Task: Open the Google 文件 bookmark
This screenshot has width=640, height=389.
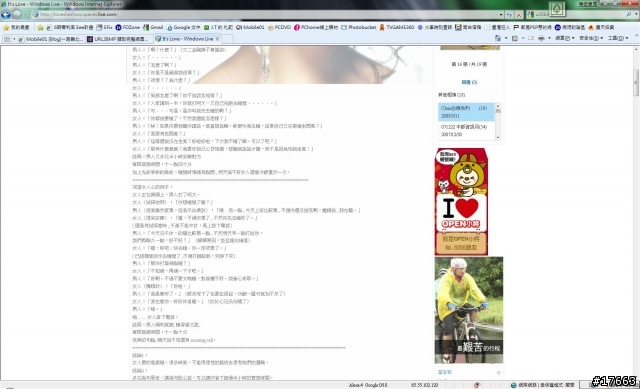Action: point(183,27)
